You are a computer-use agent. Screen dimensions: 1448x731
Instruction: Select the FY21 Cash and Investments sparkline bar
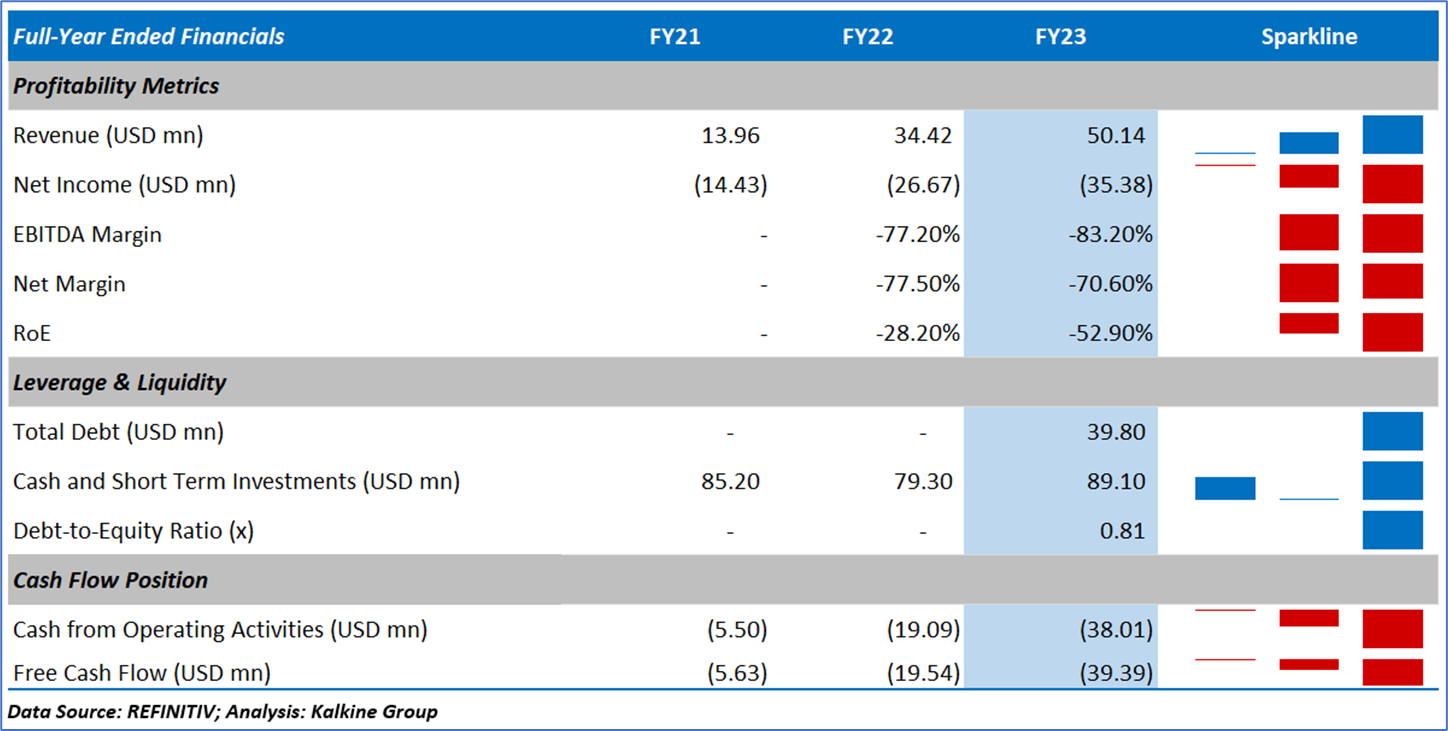tap(1225, 488)
